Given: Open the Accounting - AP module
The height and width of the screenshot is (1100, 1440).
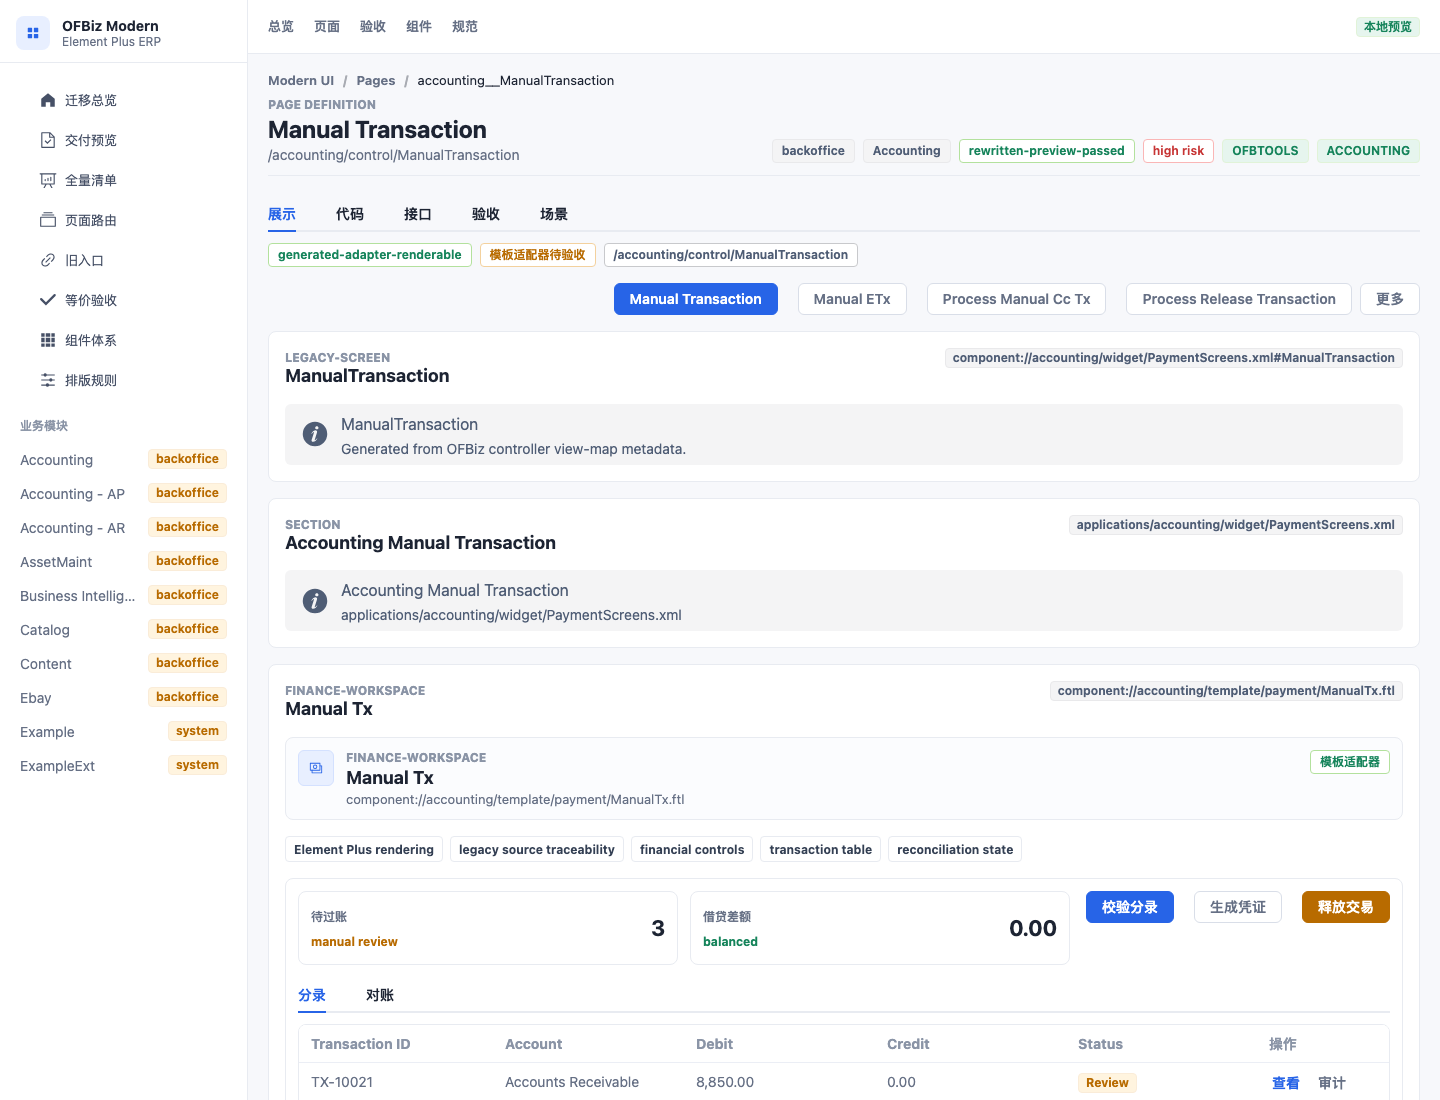Looking at the screenshot, I should point(123,494).
